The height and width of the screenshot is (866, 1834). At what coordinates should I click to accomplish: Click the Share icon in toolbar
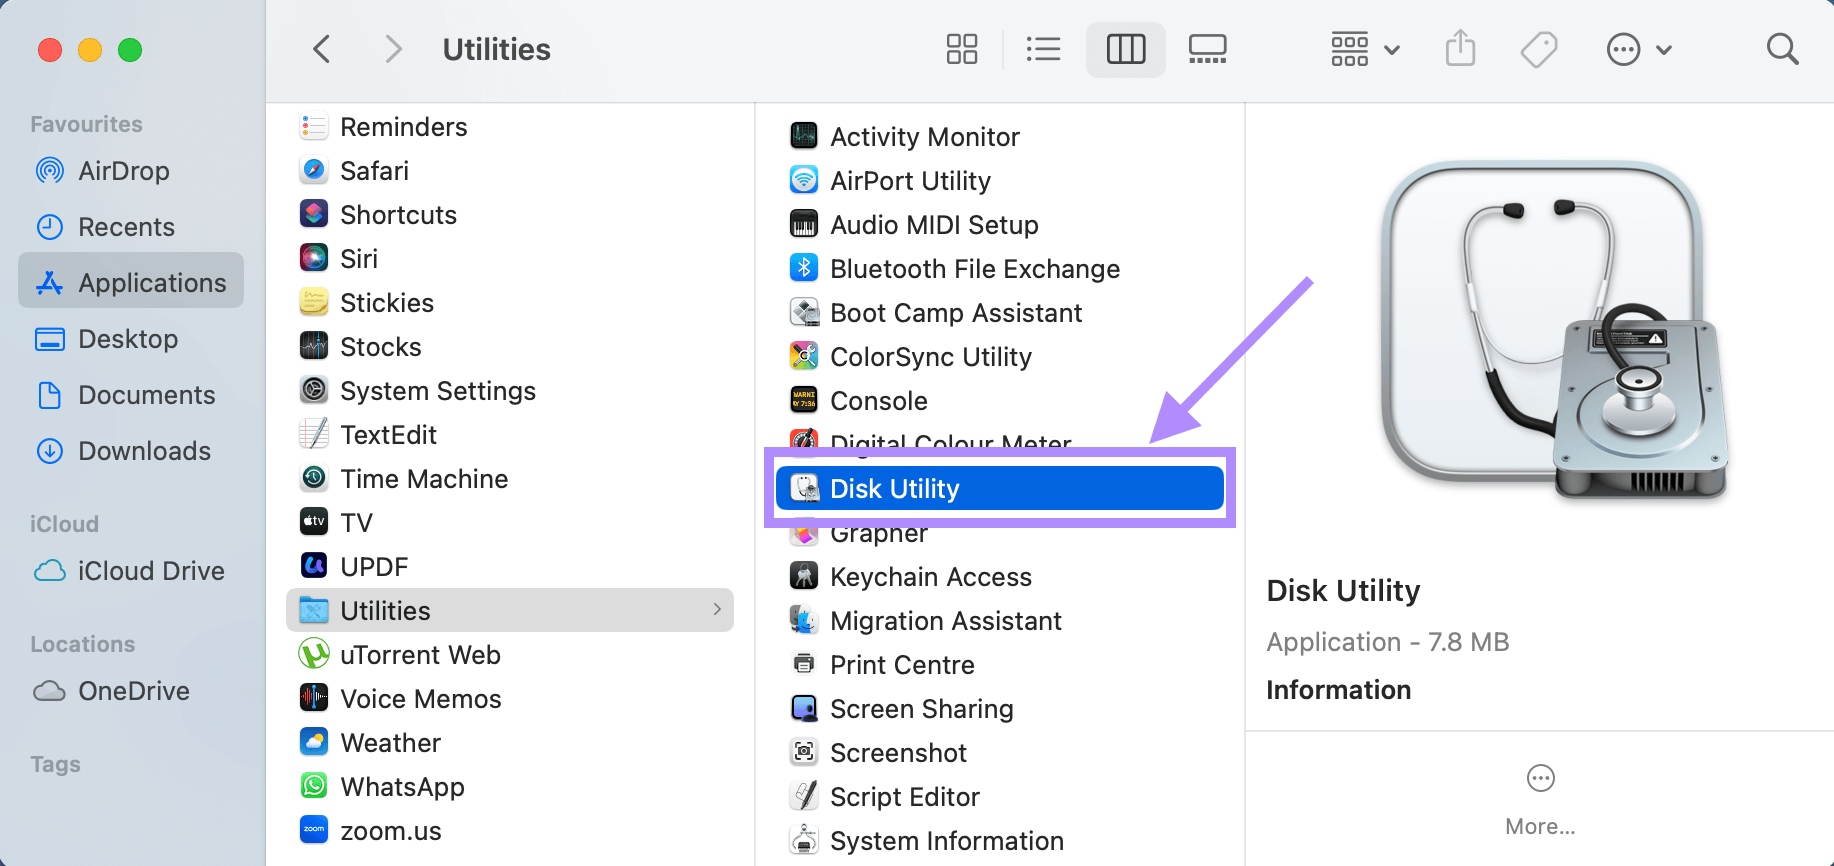[x=1461, y=48]
